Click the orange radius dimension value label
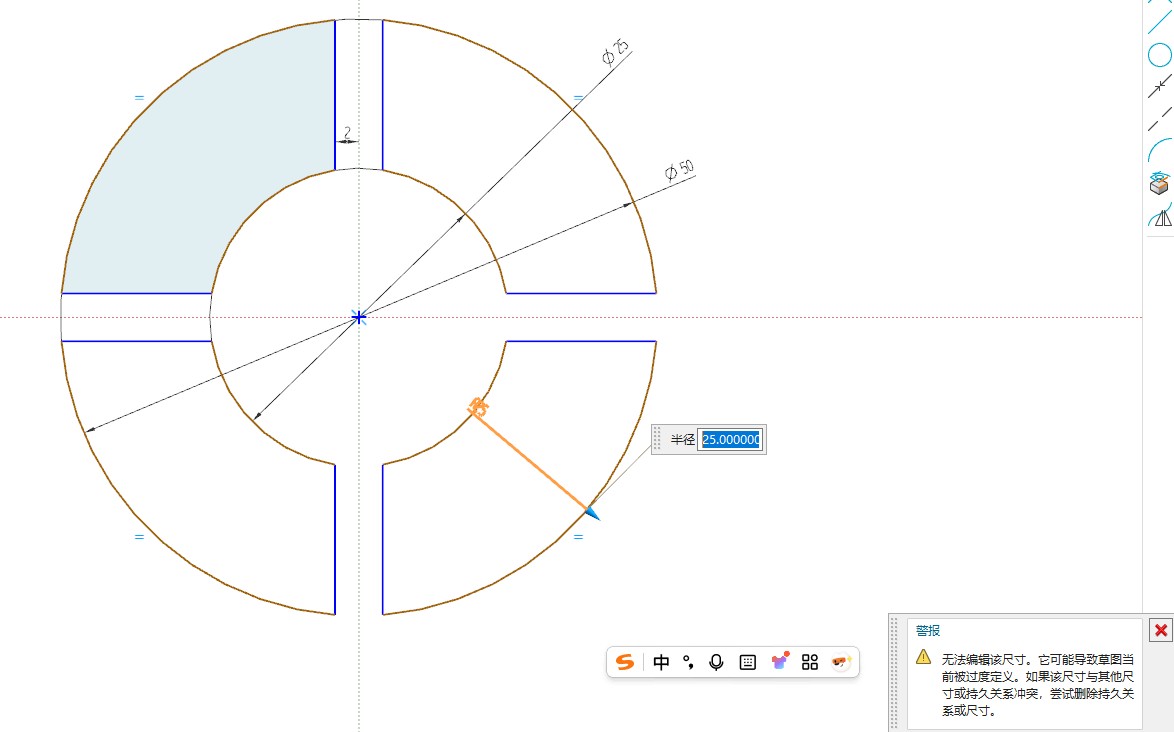 478,408
